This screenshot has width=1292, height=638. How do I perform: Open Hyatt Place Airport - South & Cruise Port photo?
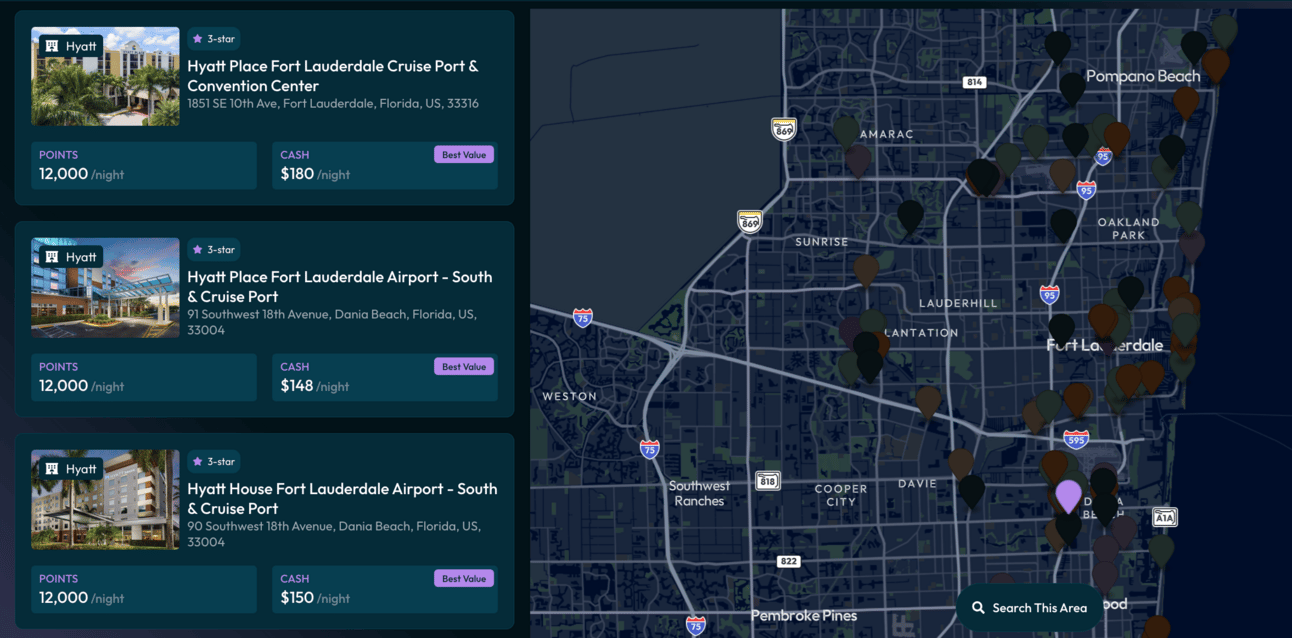[x=105, y=288]
